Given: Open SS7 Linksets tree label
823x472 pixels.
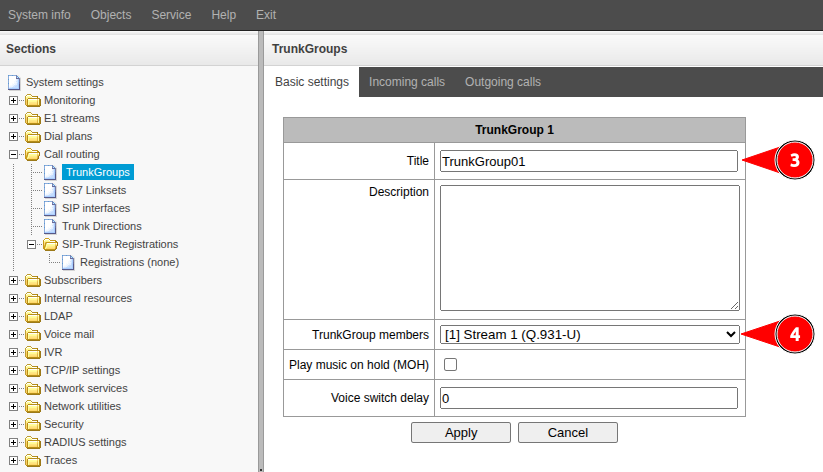Looking at the screenshot, I should 94,190.
